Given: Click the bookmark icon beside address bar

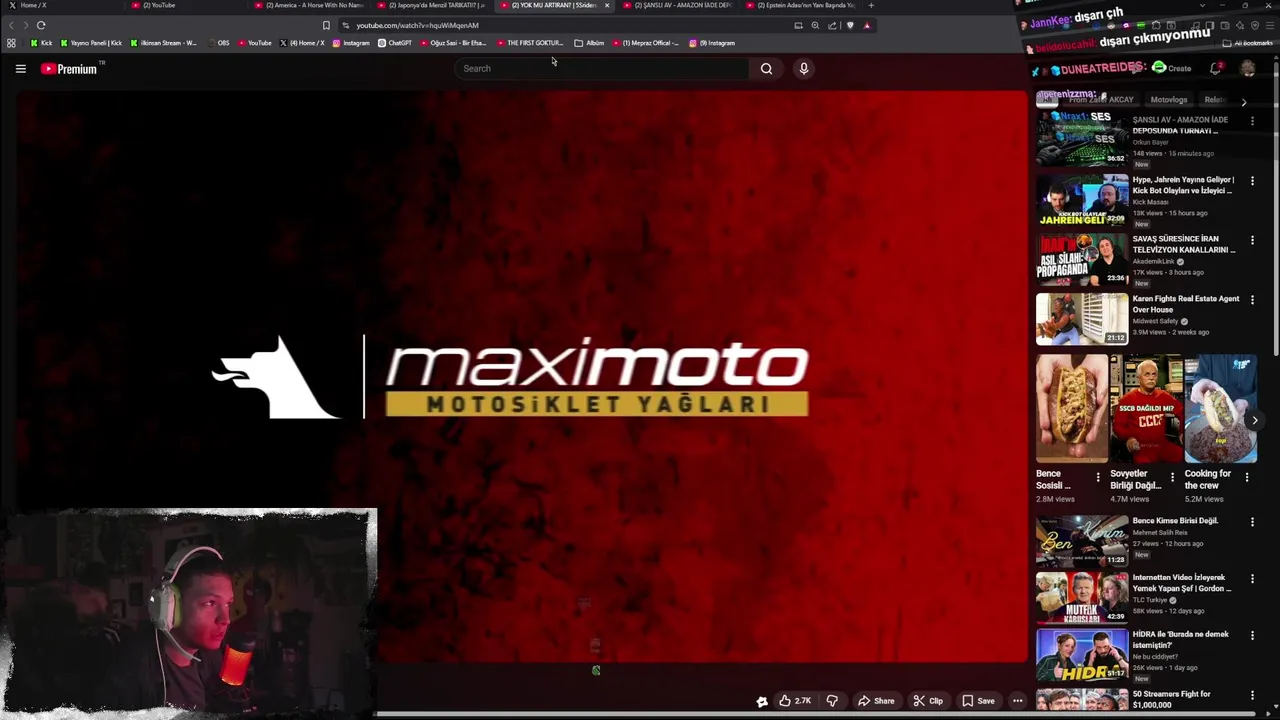Looking at the screenshot, I should coord(326,25).
